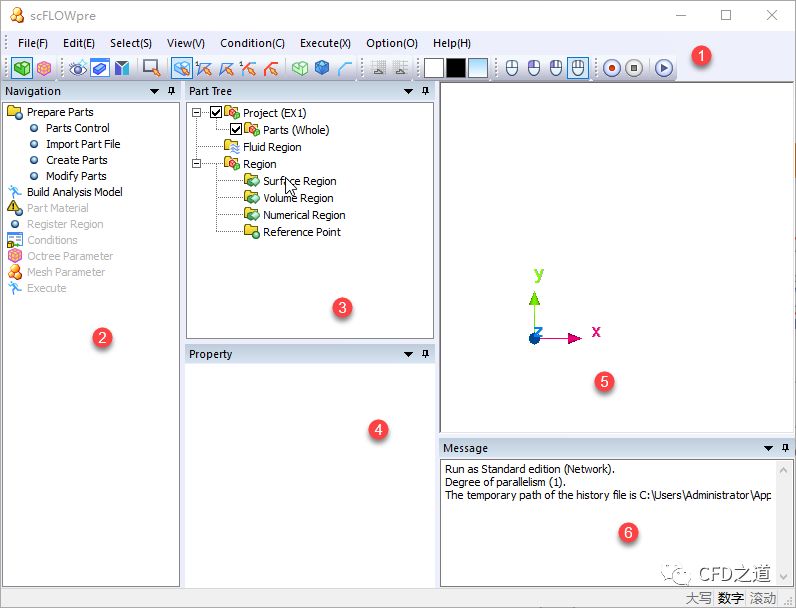Collapse the Region tree node

point(197,164)
